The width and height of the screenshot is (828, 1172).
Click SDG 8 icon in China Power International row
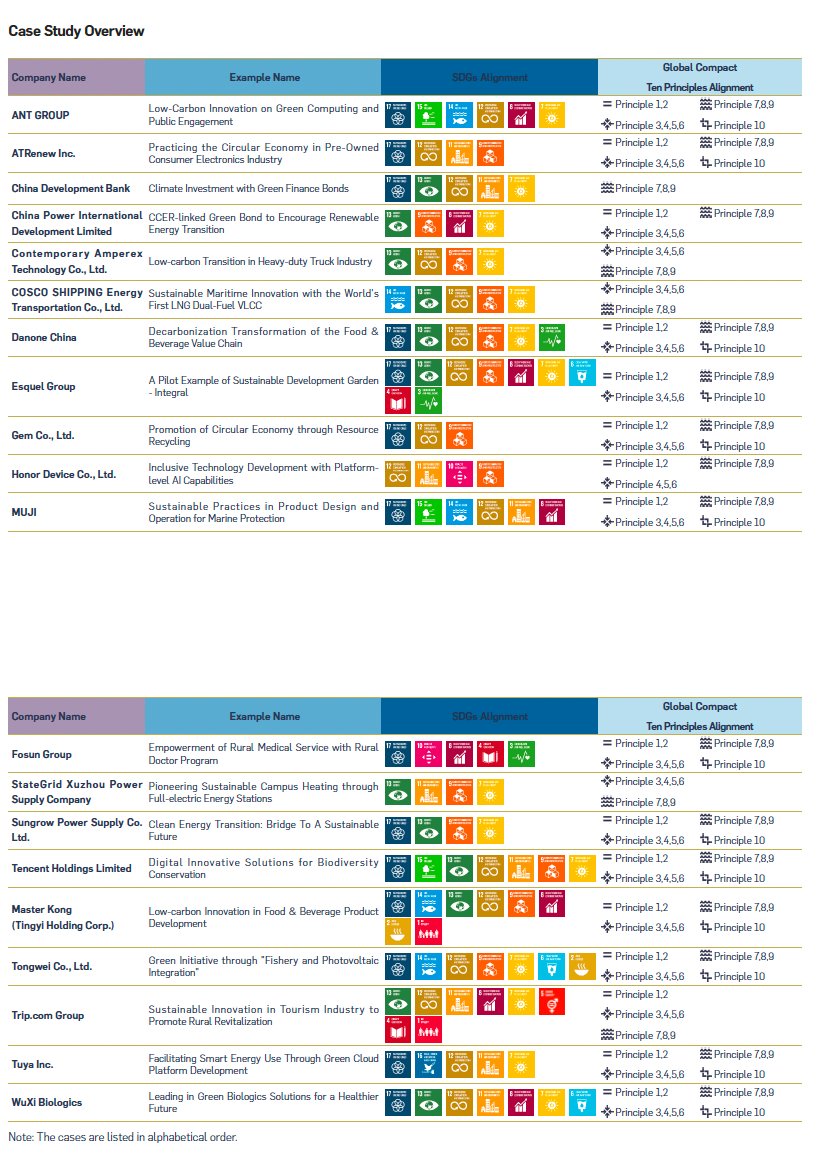(x=460, y=223)
